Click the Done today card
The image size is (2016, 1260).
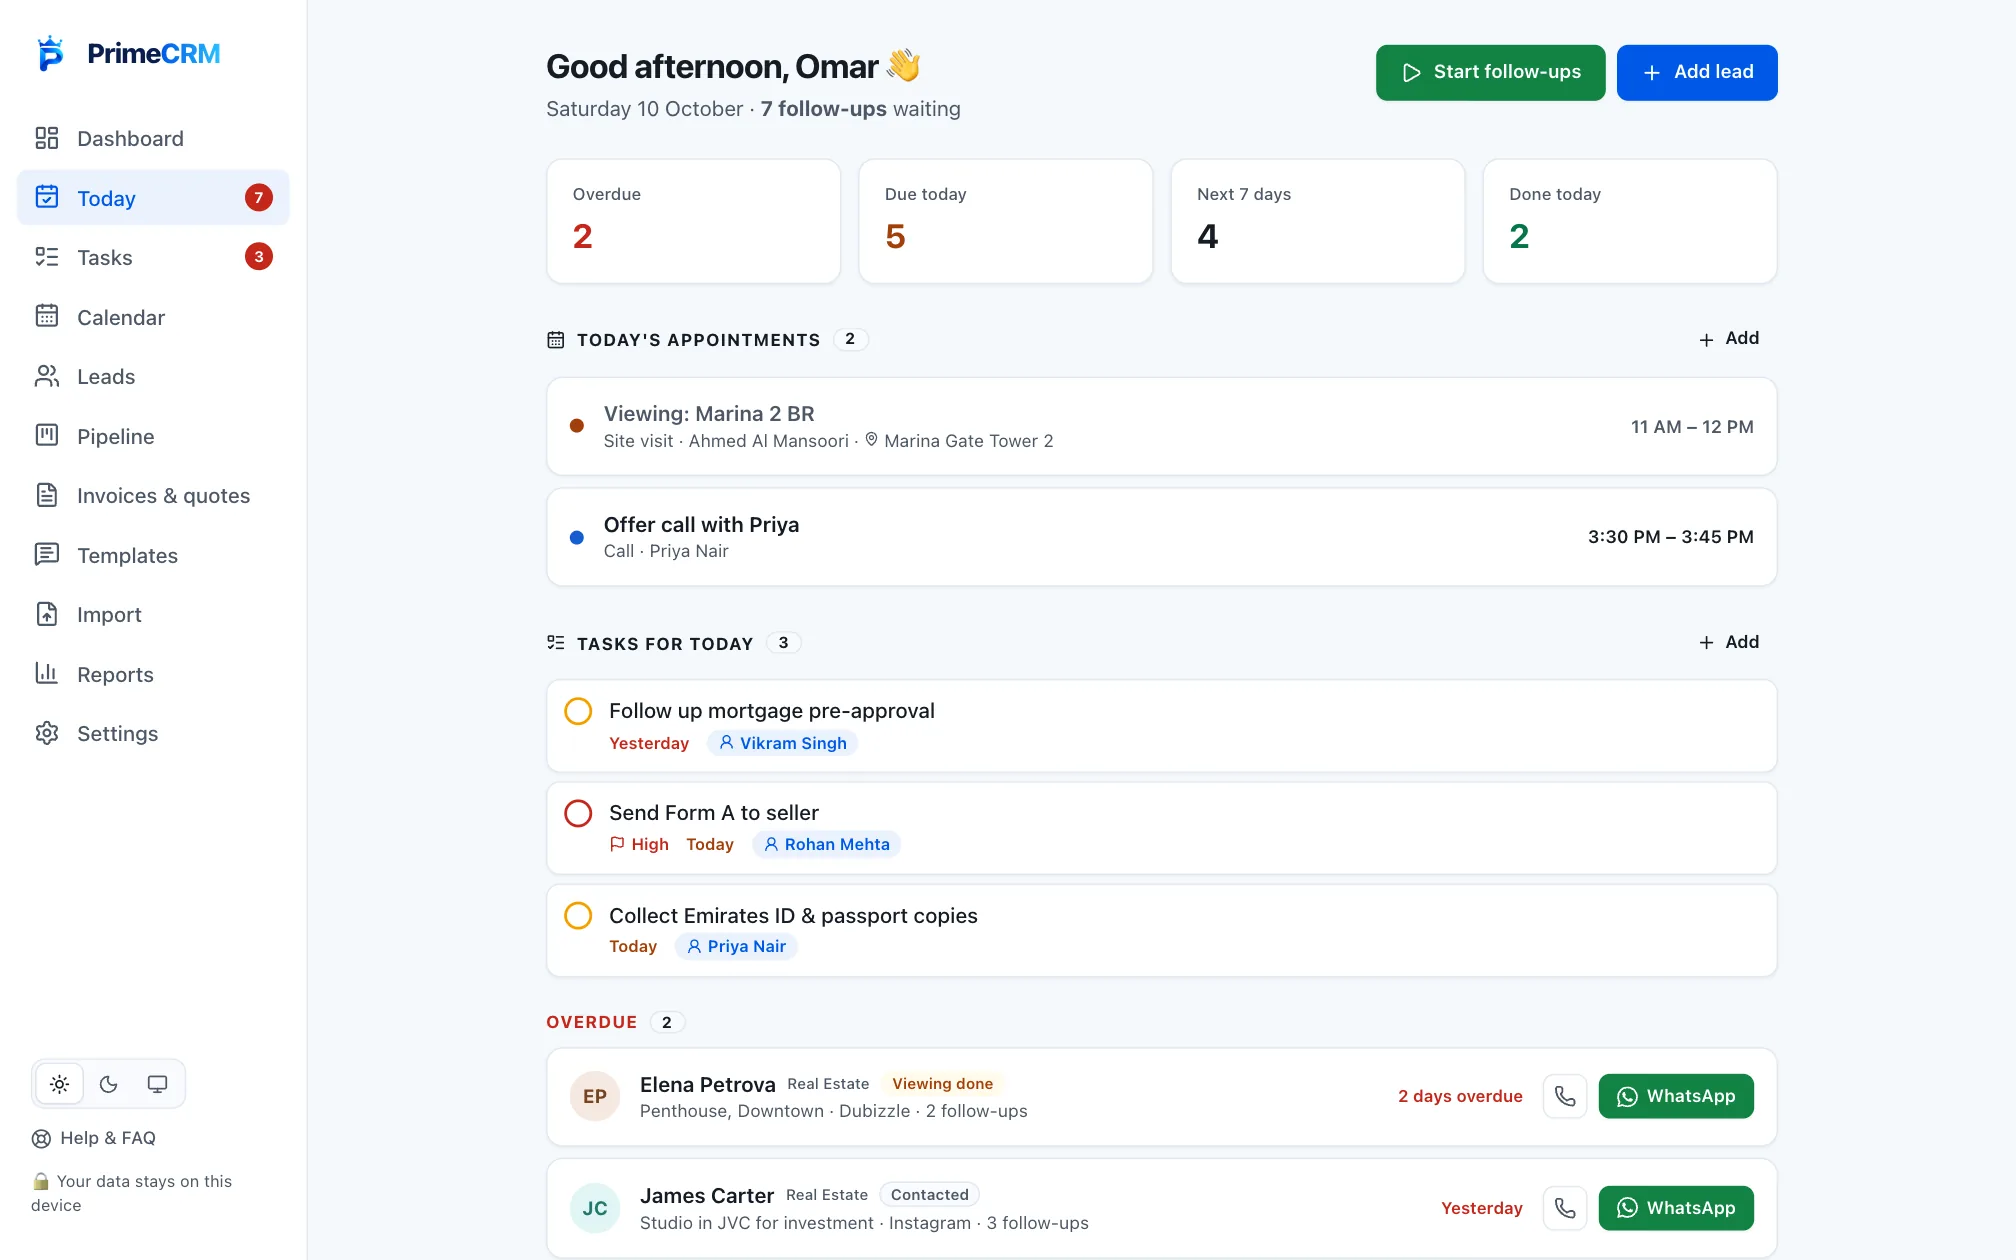(1630, 221)
